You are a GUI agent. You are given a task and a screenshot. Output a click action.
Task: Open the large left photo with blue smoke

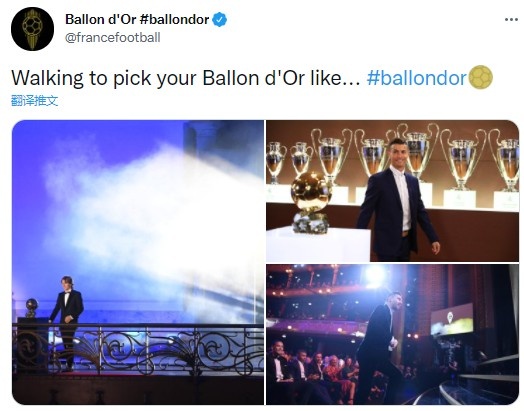coord(138,262)
